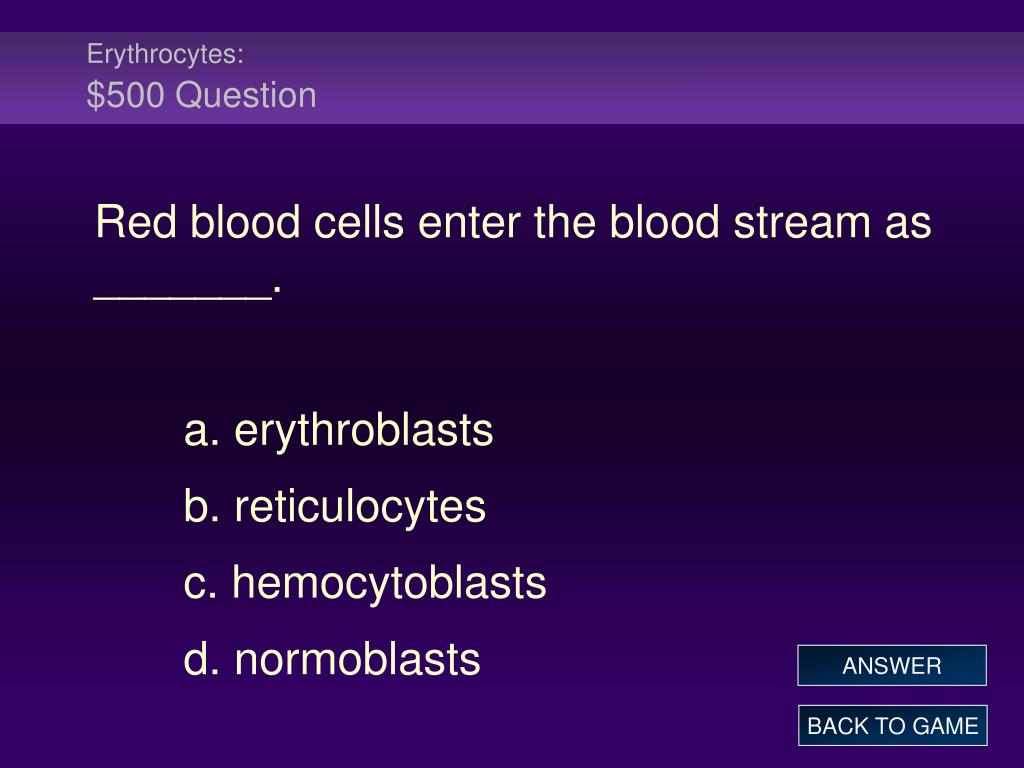The image size is (1024, 768).
Task: Click the word stream in the question
Action: coord(802,222)
